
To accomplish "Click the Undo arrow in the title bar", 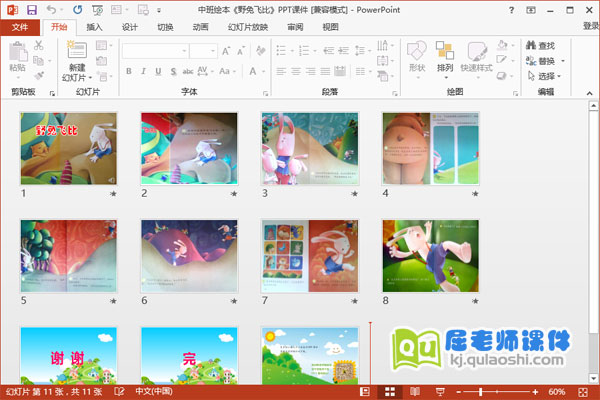I will pos(51,9).
